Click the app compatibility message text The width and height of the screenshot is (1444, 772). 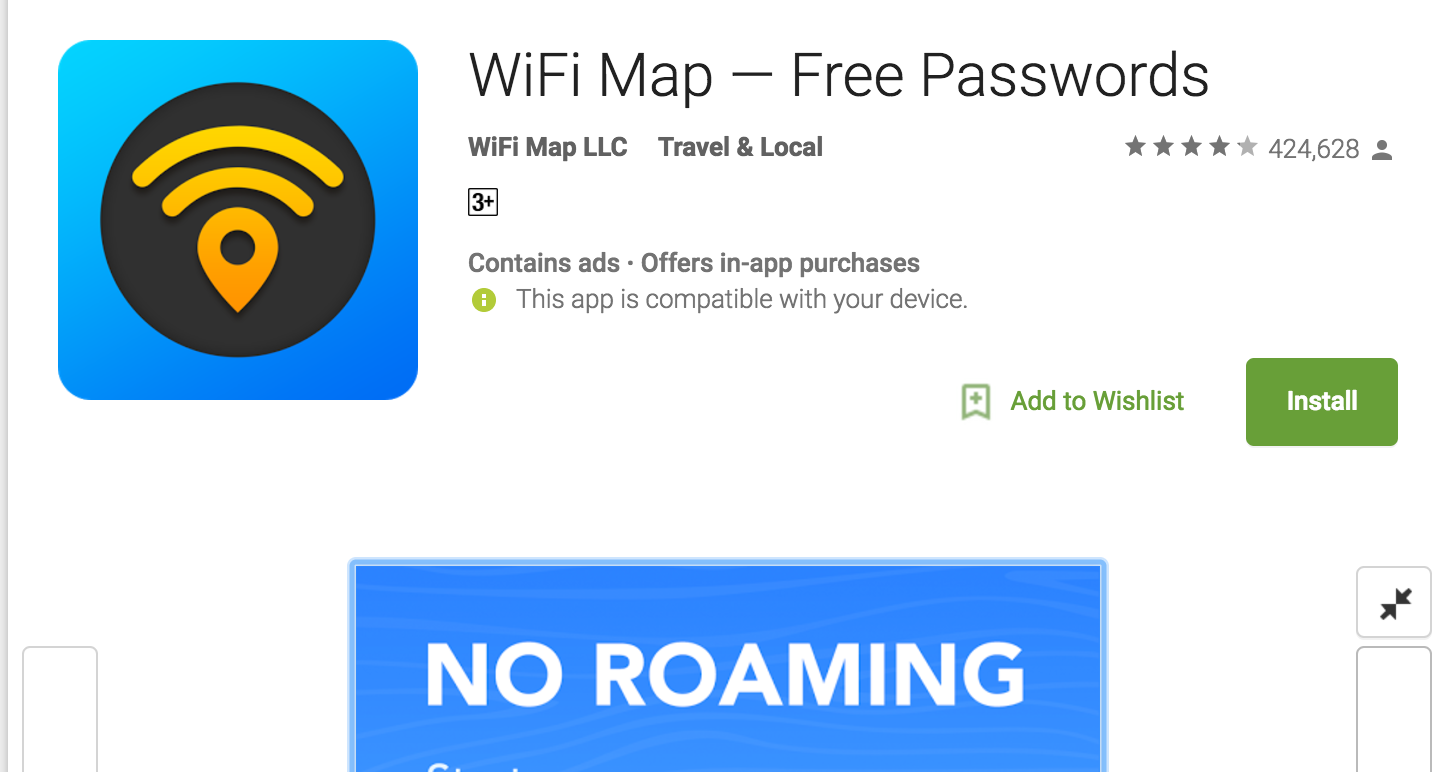[x=741, y=299]
